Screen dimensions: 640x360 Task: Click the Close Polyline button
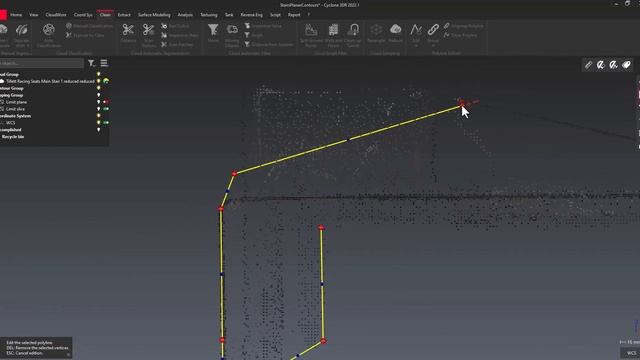pyautogui.click(x=460, y=36)
